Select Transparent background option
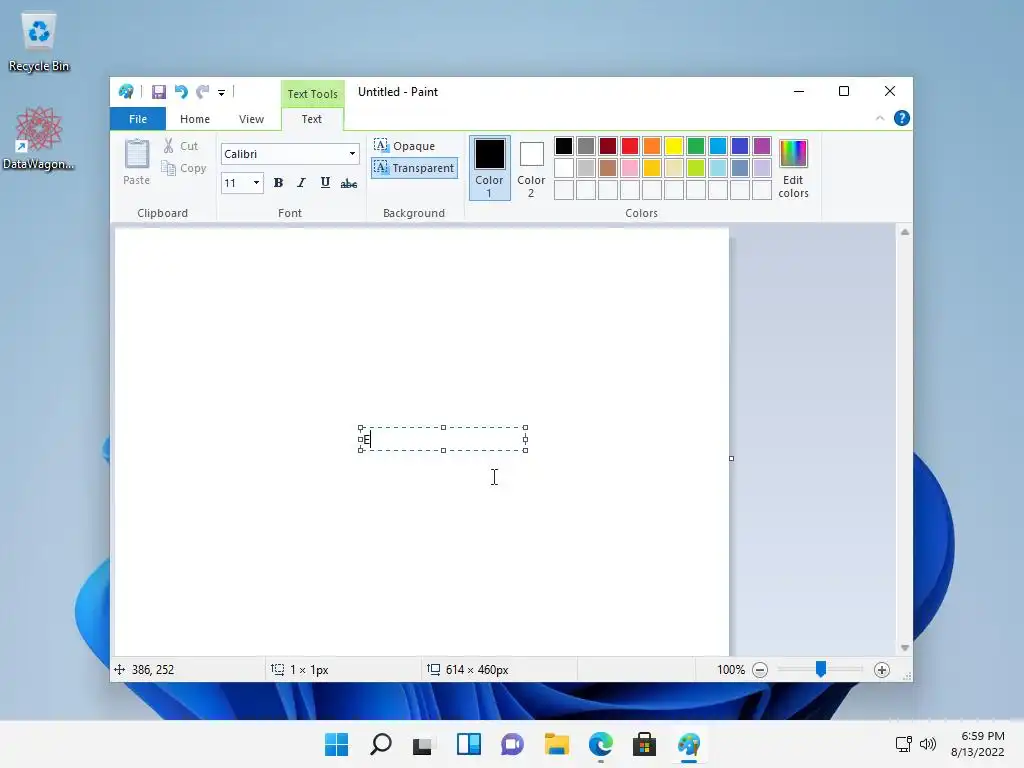 click(414, 168)
